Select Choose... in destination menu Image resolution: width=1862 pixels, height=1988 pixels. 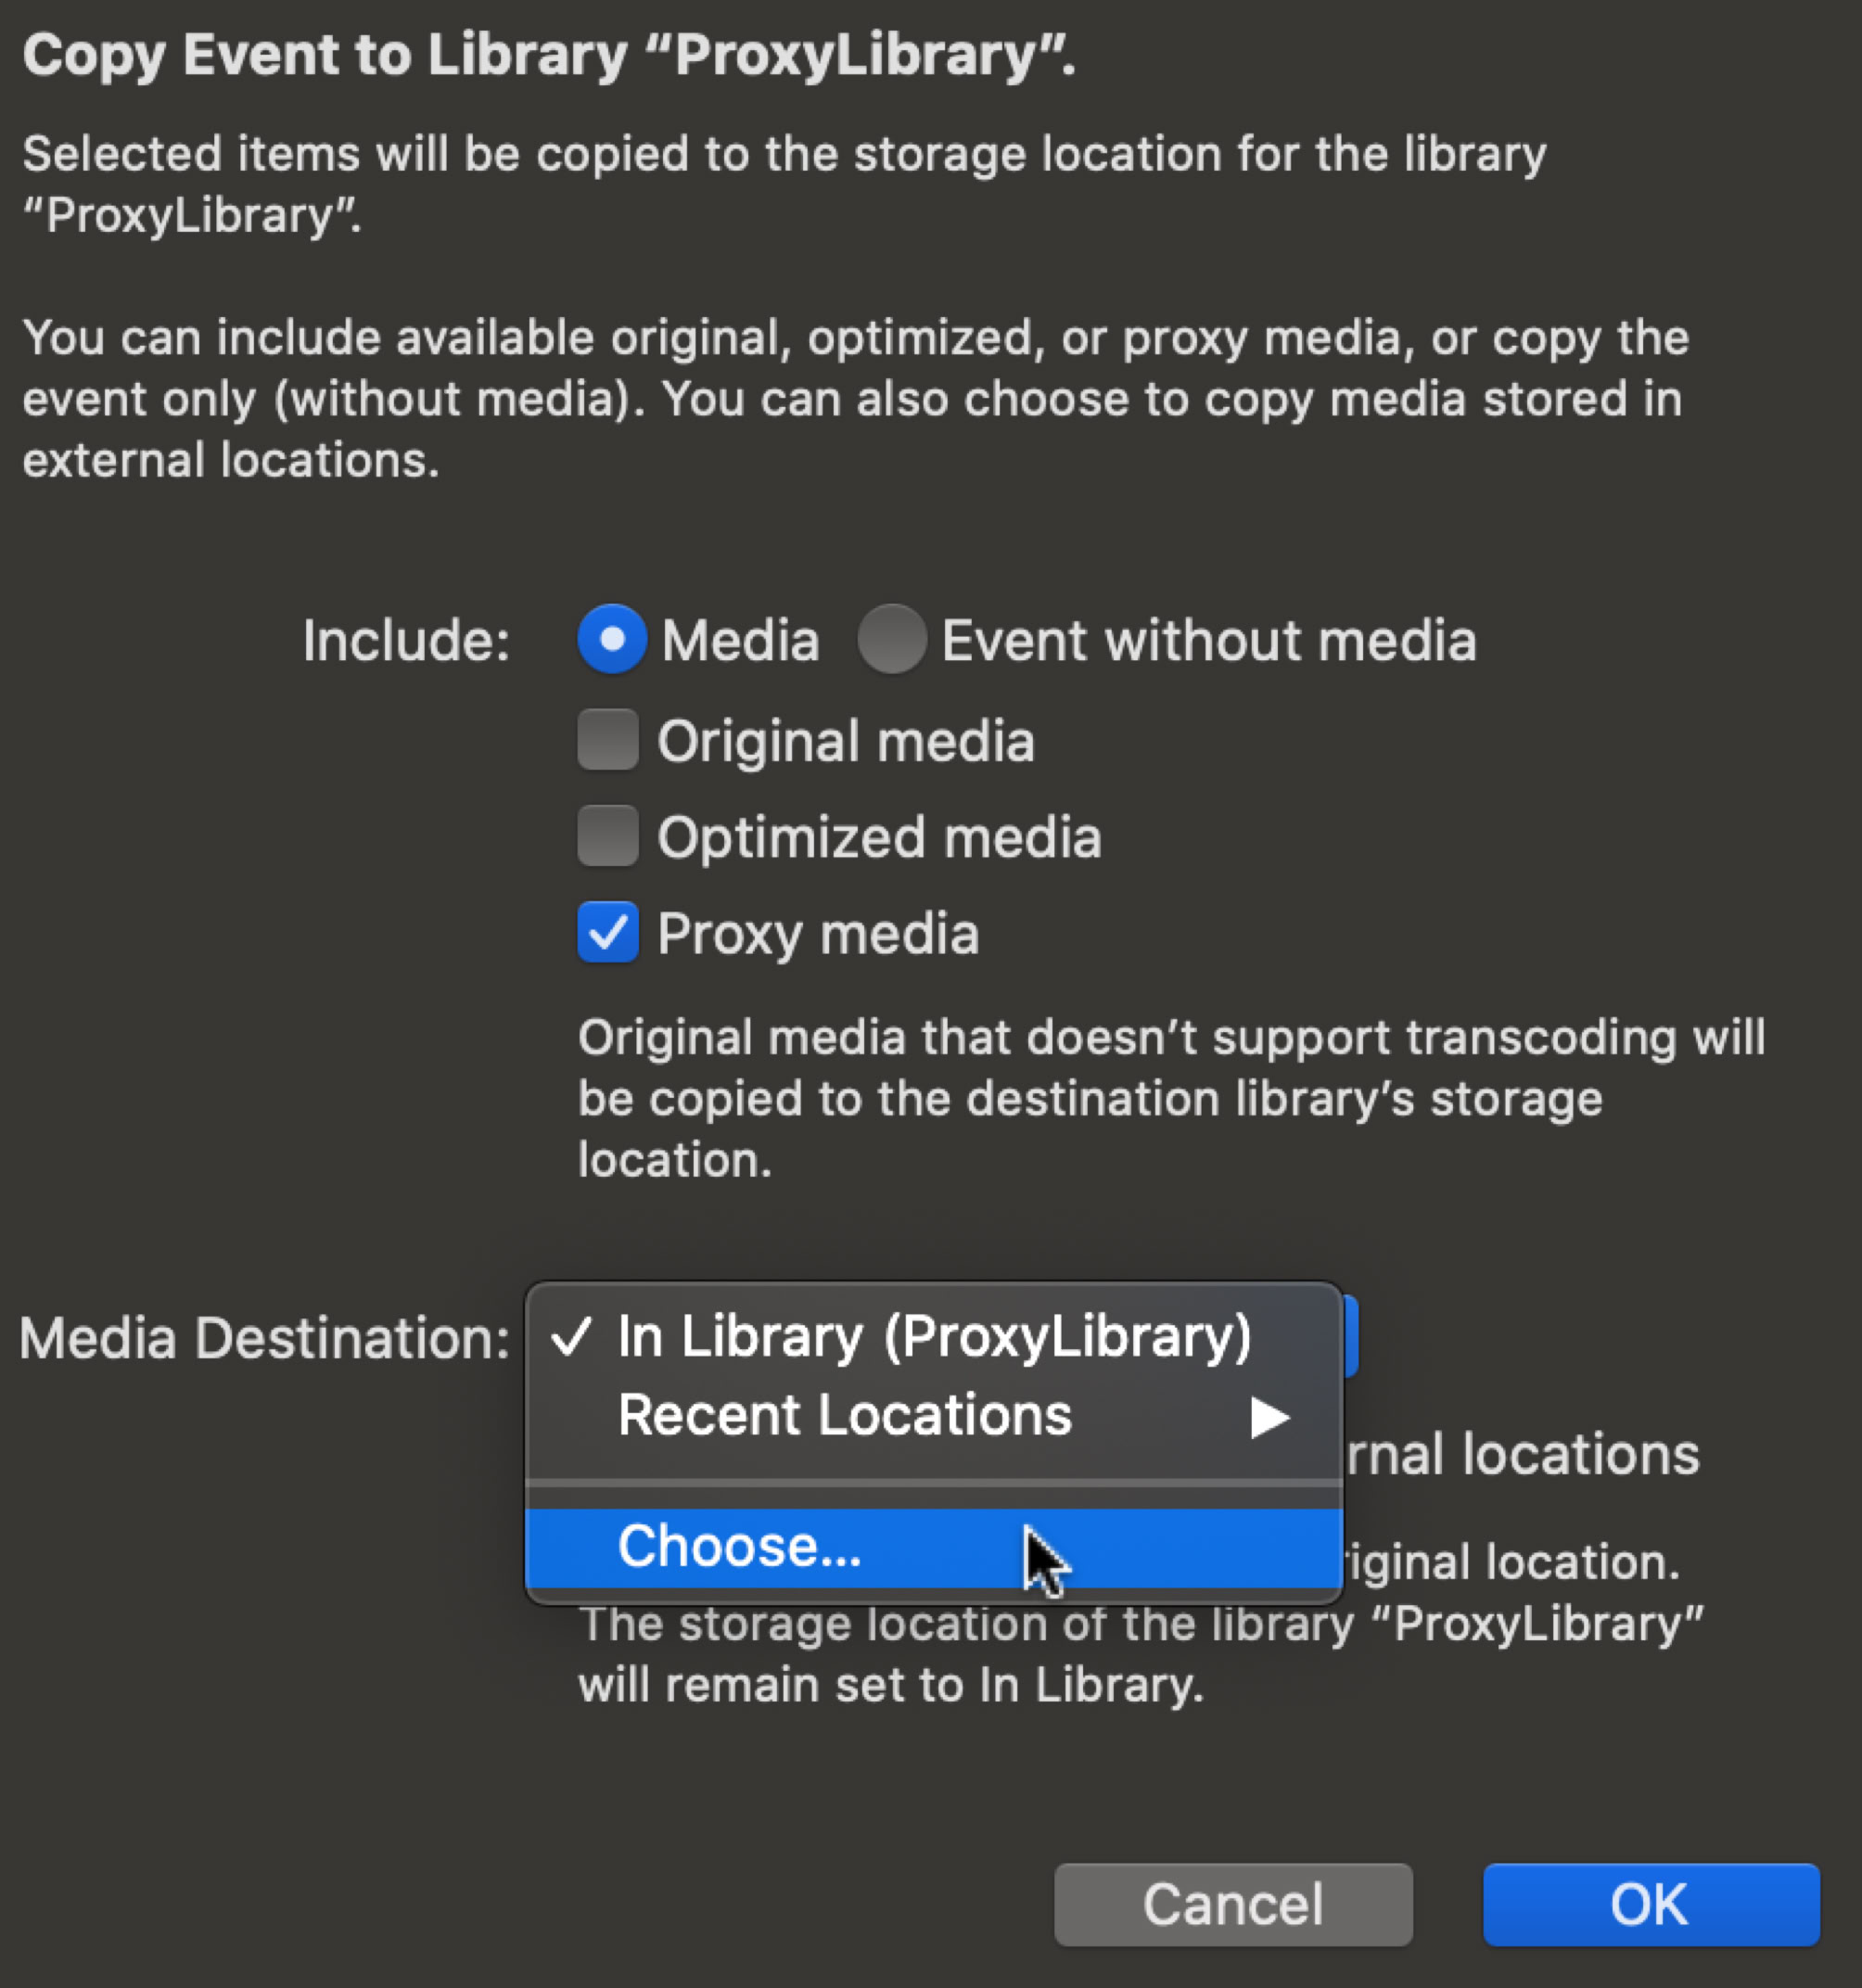coord(740,1546)
